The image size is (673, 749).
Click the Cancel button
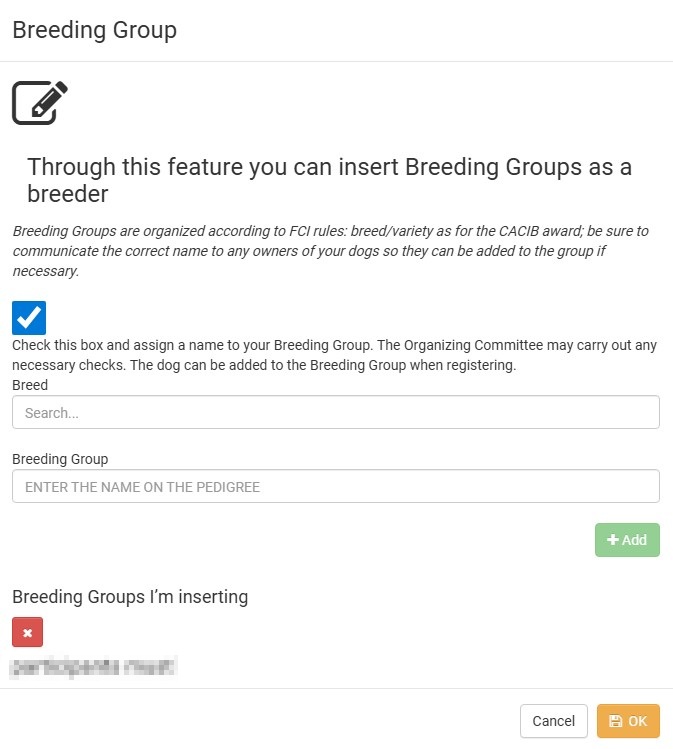553,721
